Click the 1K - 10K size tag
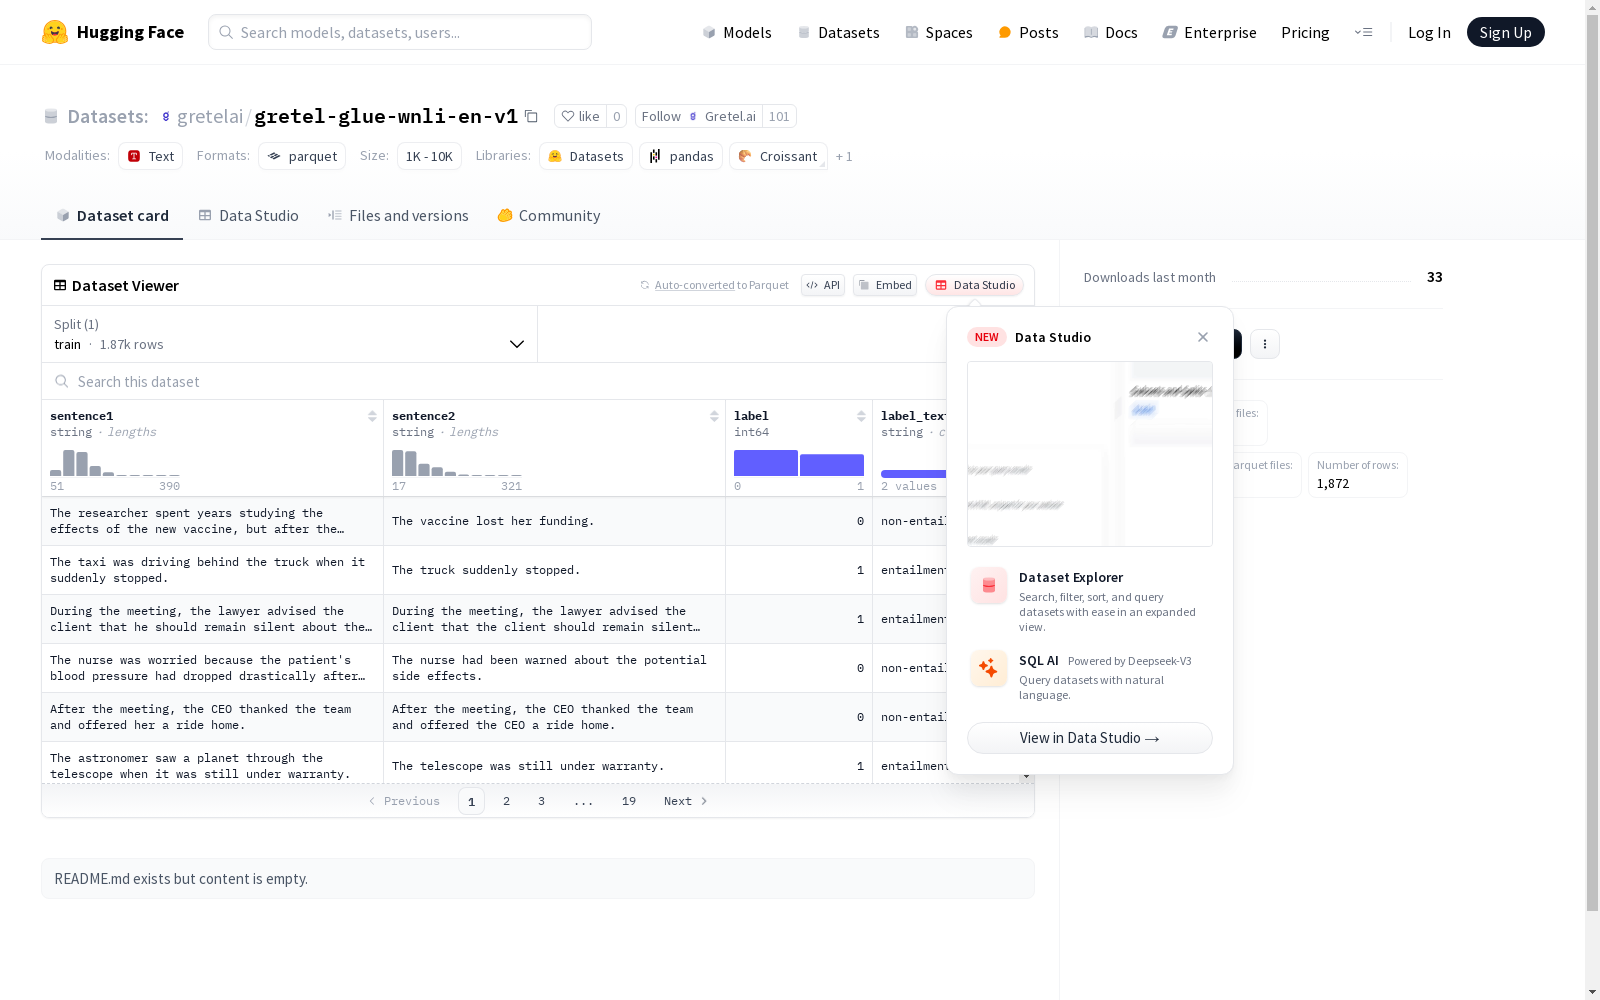 click(429, 156)
